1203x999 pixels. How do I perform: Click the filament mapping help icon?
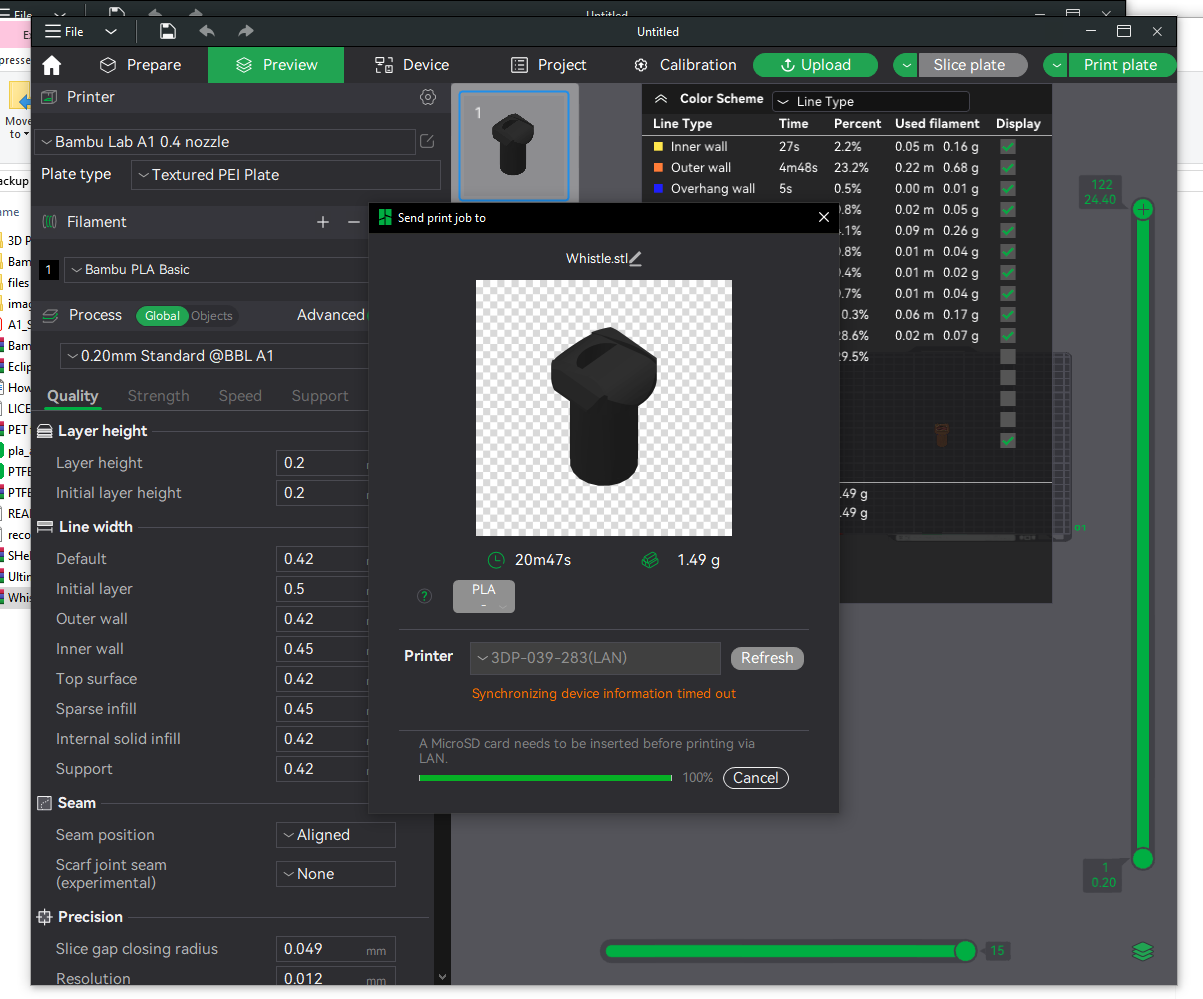(x=425, y=596)
